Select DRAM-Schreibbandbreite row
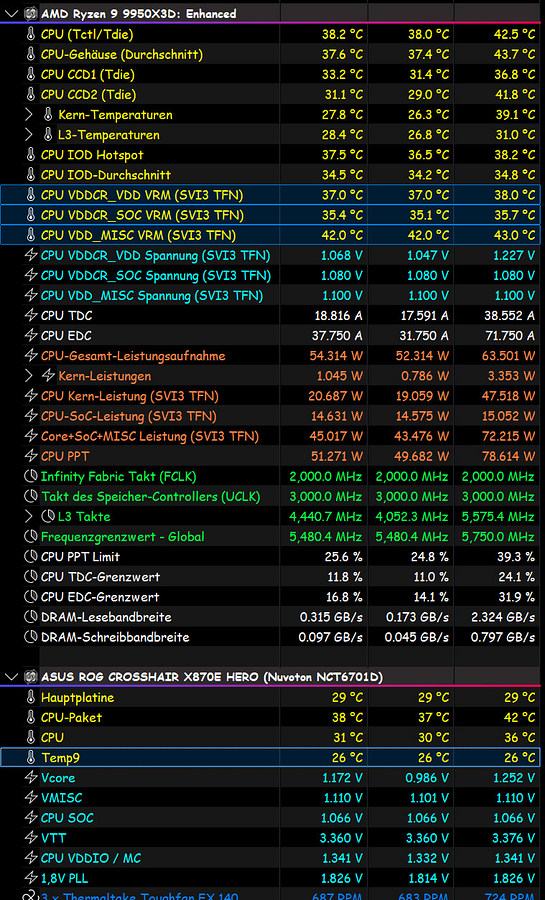 pos(272,637)
